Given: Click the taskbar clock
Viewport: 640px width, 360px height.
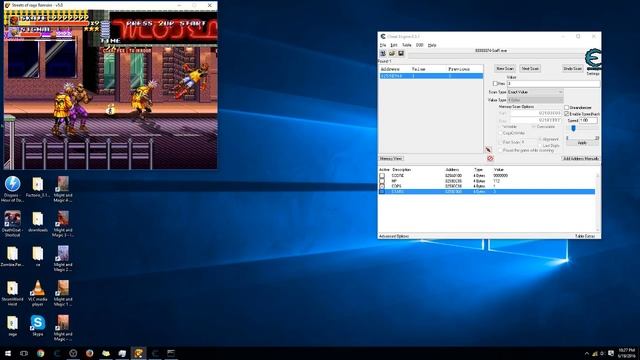Looking at the screenshot, I should (x=627, y=353).
